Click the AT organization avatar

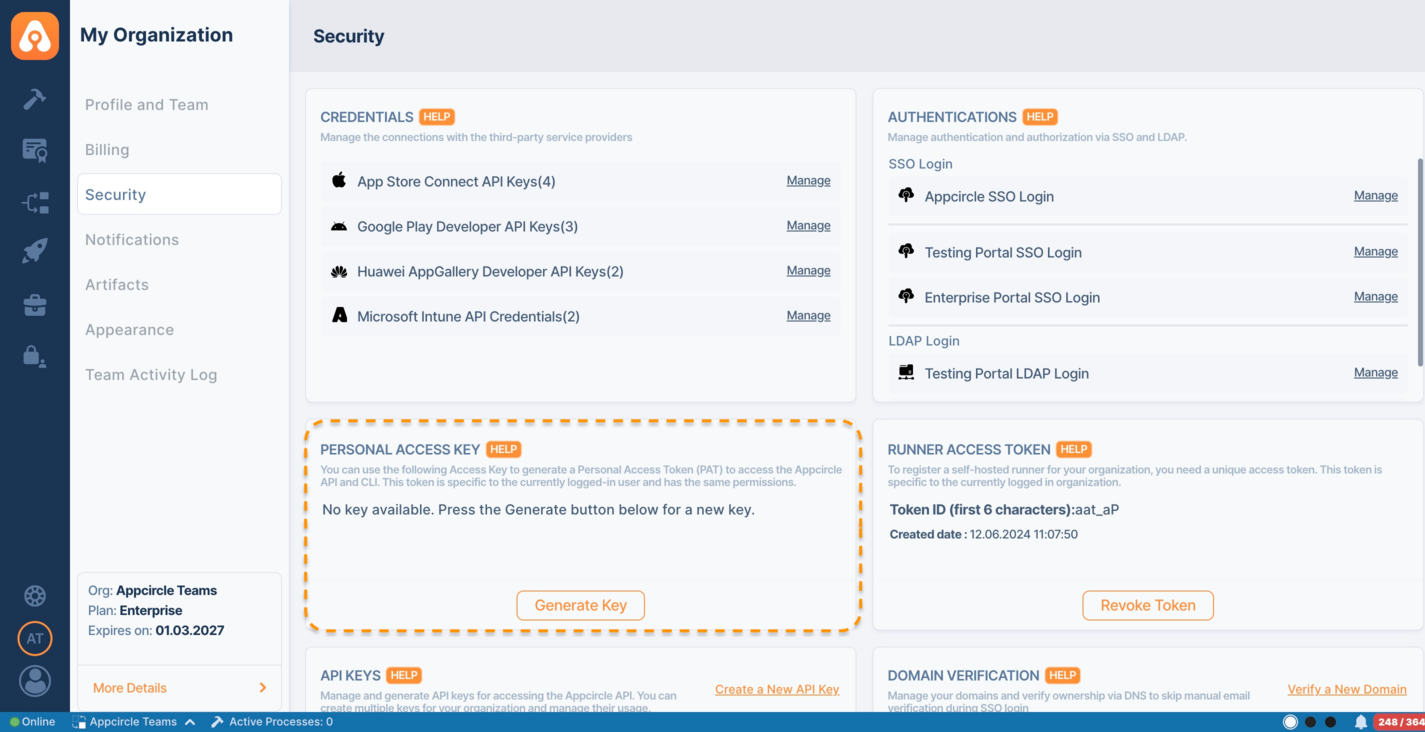pyautogui.click(x=35, y=638)
